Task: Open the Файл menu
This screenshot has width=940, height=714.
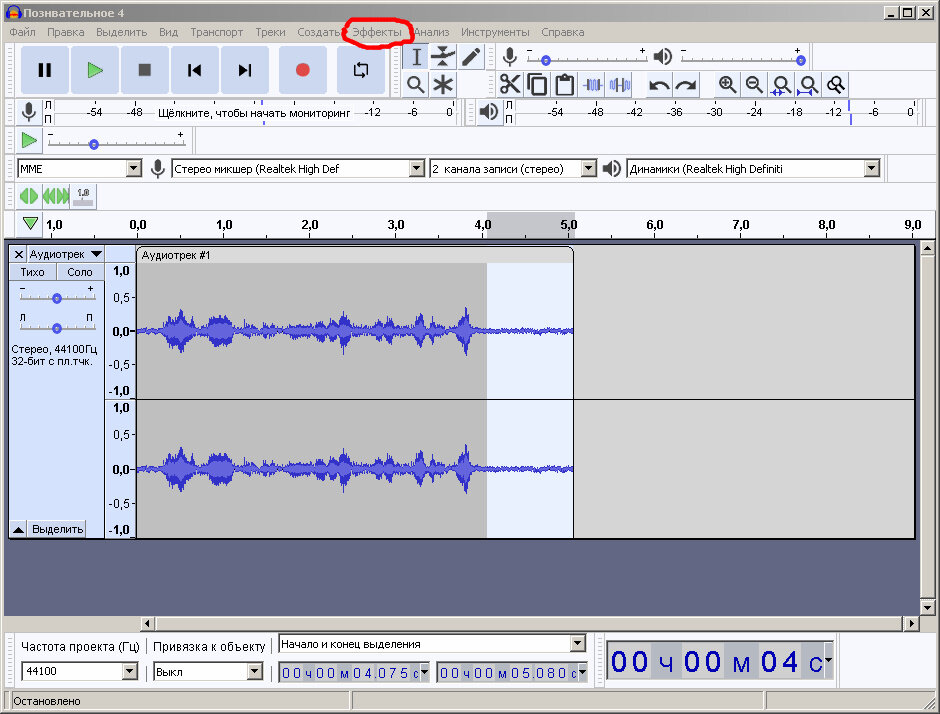Action: pos(22,32)
